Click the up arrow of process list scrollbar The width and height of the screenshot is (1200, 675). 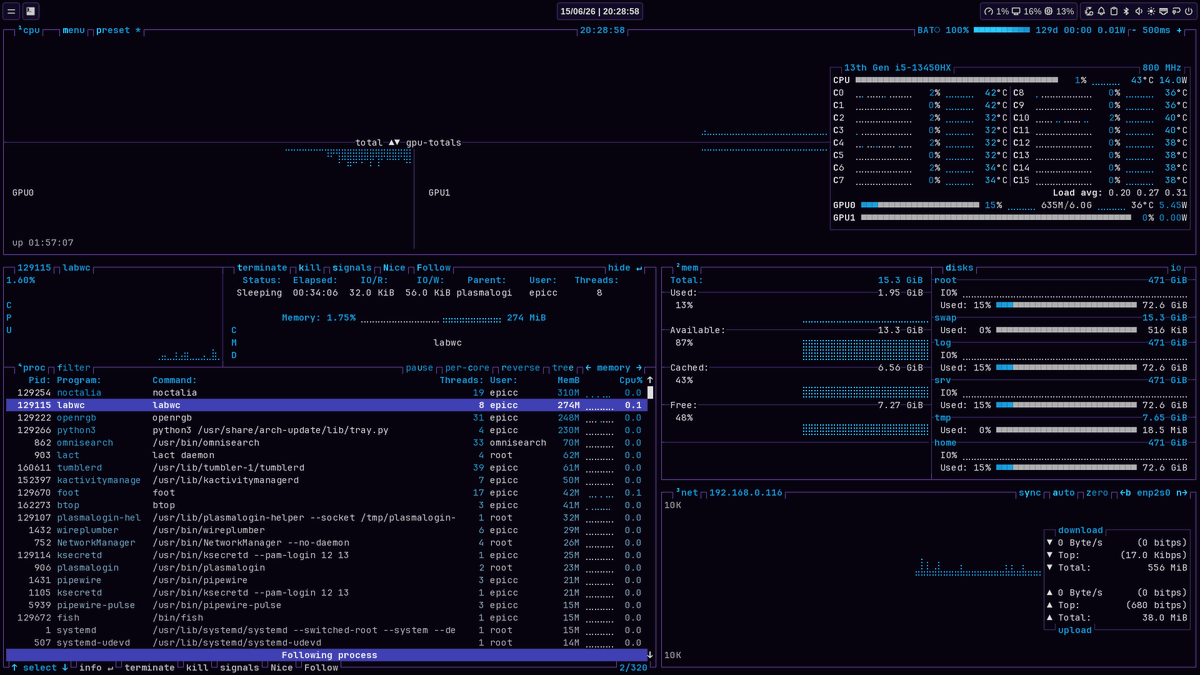point(650,380)
